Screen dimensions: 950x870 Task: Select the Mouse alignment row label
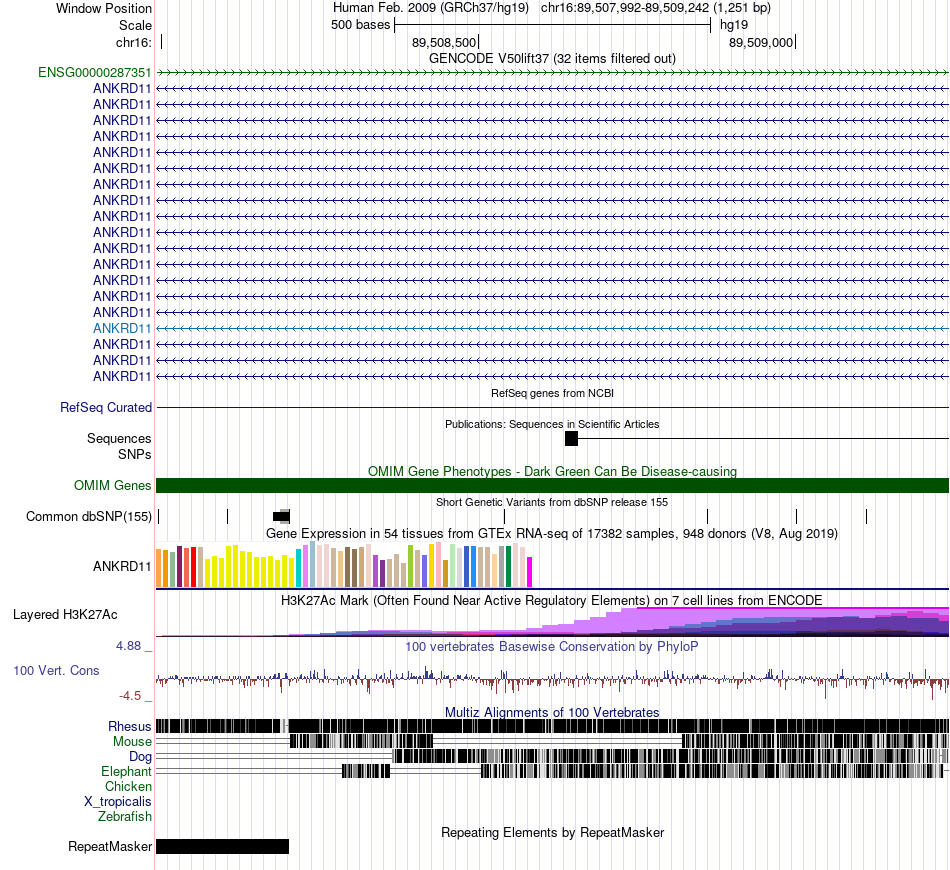pos(132,742)
